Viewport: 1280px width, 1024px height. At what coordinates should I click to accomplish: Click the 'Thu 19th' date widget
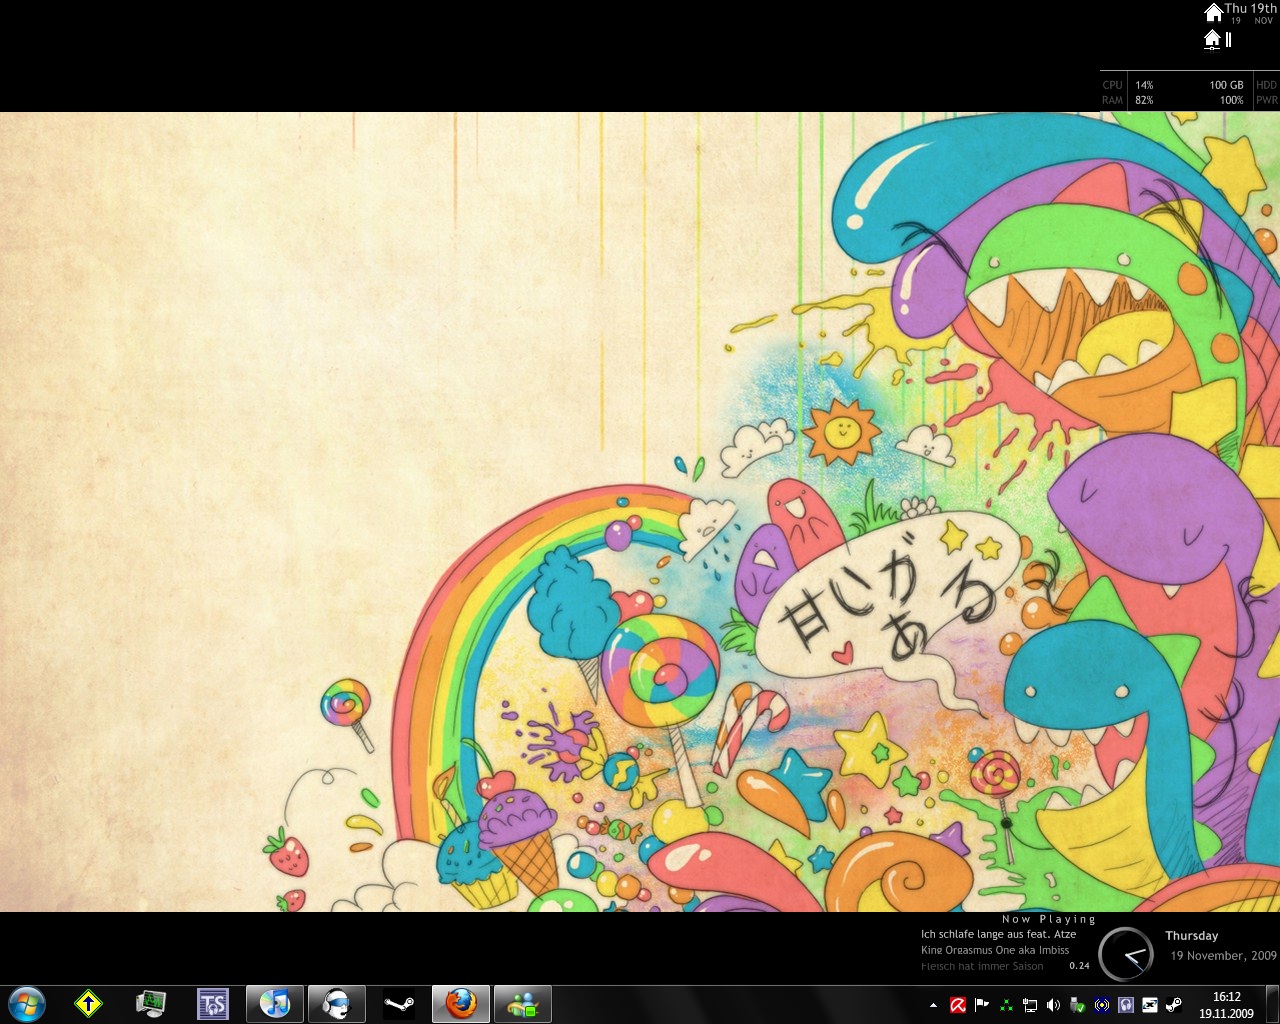pos(1251,8)
